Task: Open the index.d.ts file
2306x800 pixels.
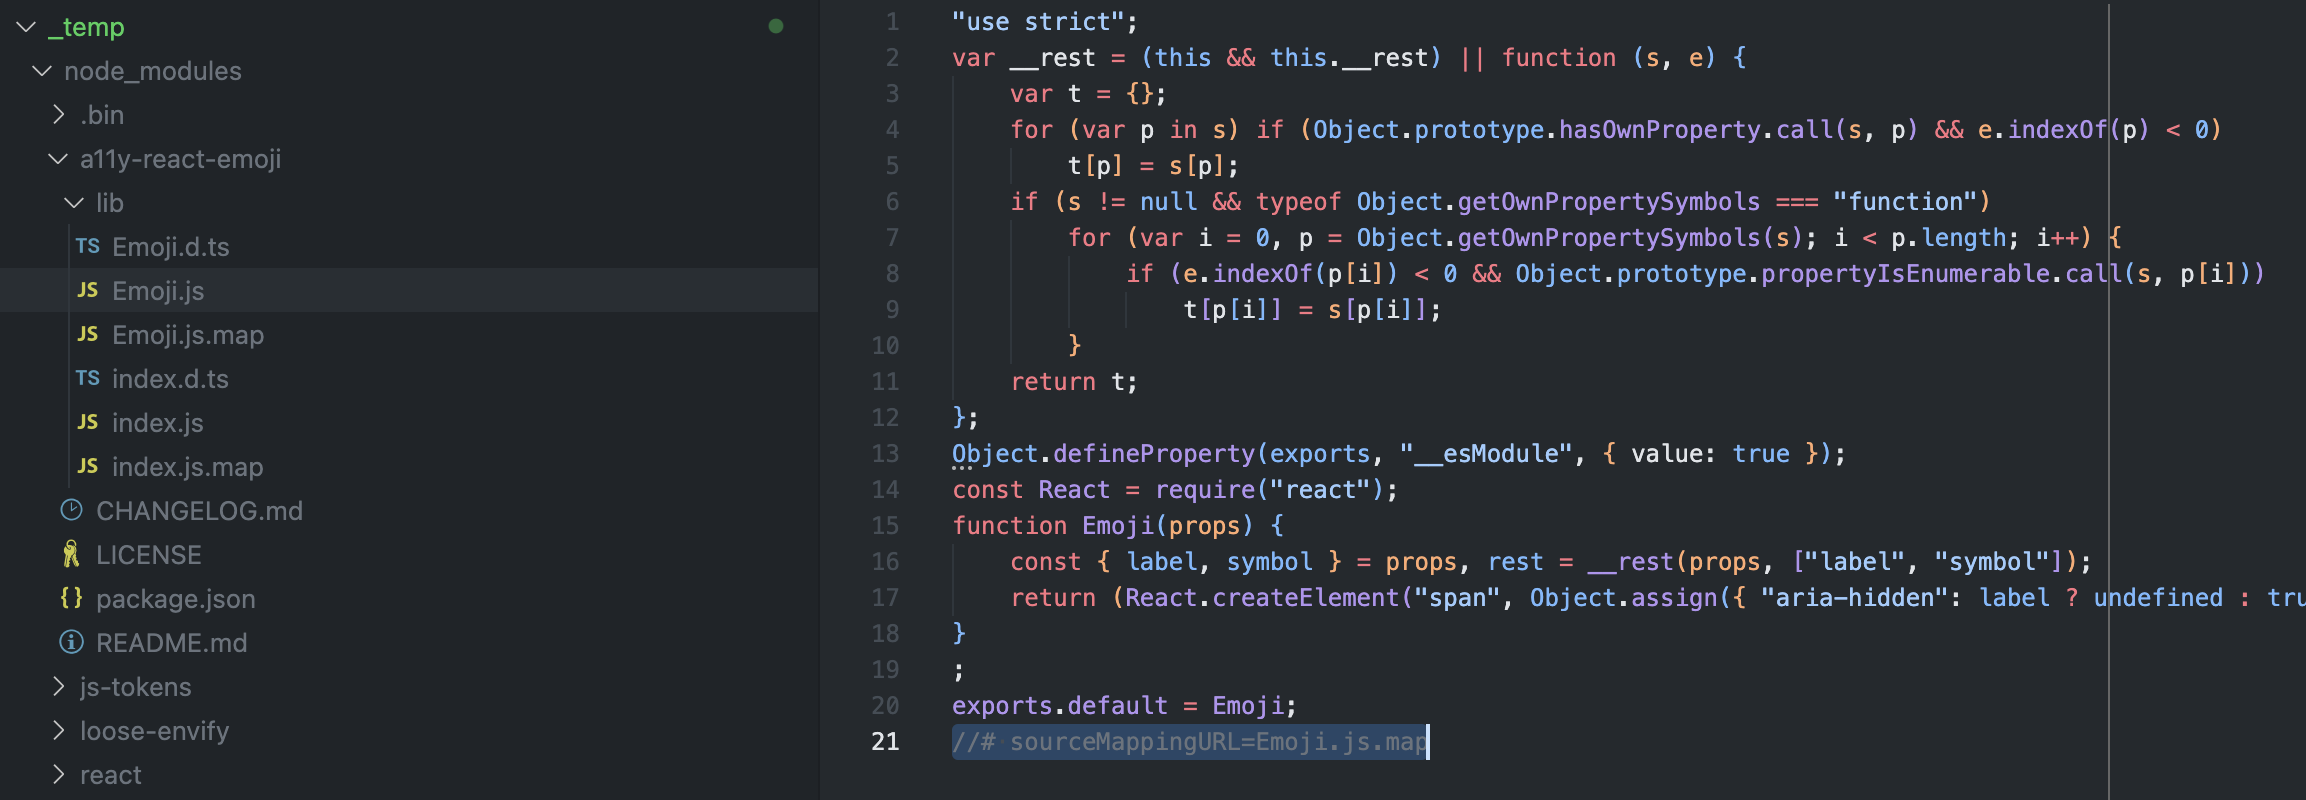Action: [x=170, y=379]
